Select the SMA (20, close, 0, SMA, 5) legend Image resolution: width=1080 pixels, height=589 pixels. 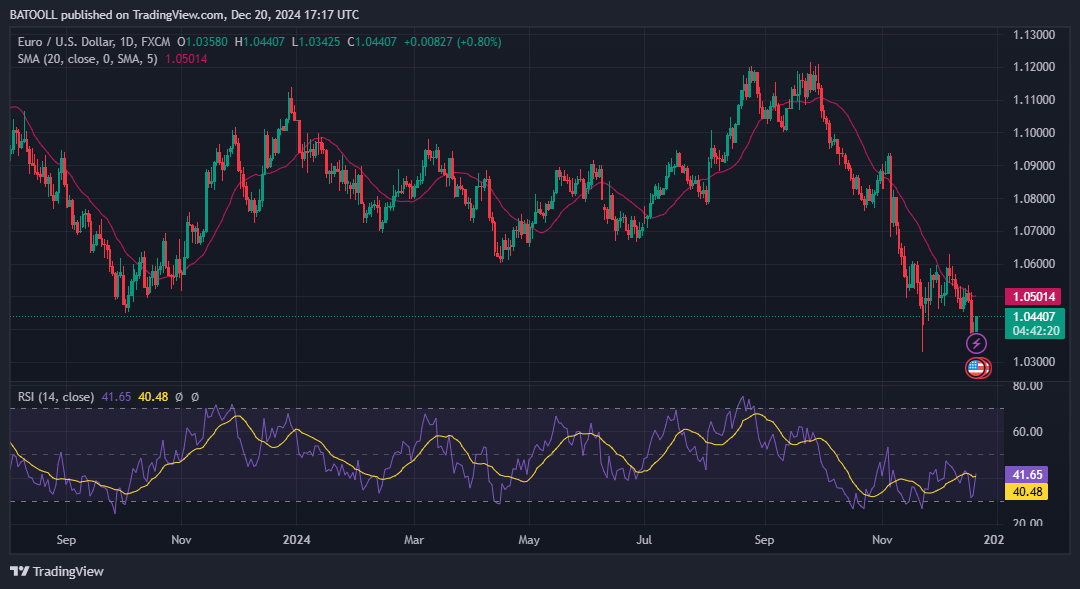(x=87, y=59)
